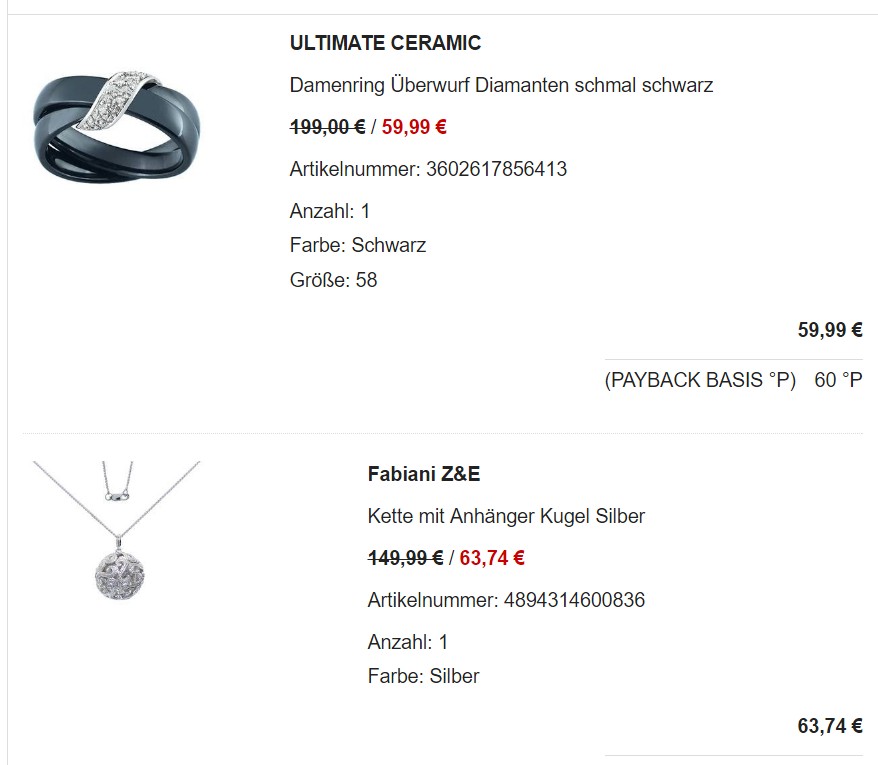Open the Kette mit Anhänger Kugel Silber title
This screenshot has height=765, width=878.
point(506,516)
